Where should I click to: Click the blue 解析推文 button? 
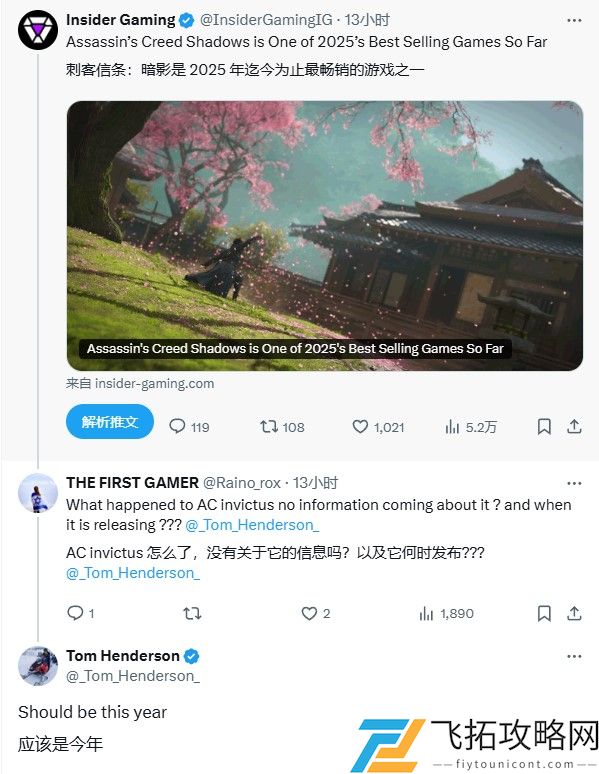pos(110,422)
